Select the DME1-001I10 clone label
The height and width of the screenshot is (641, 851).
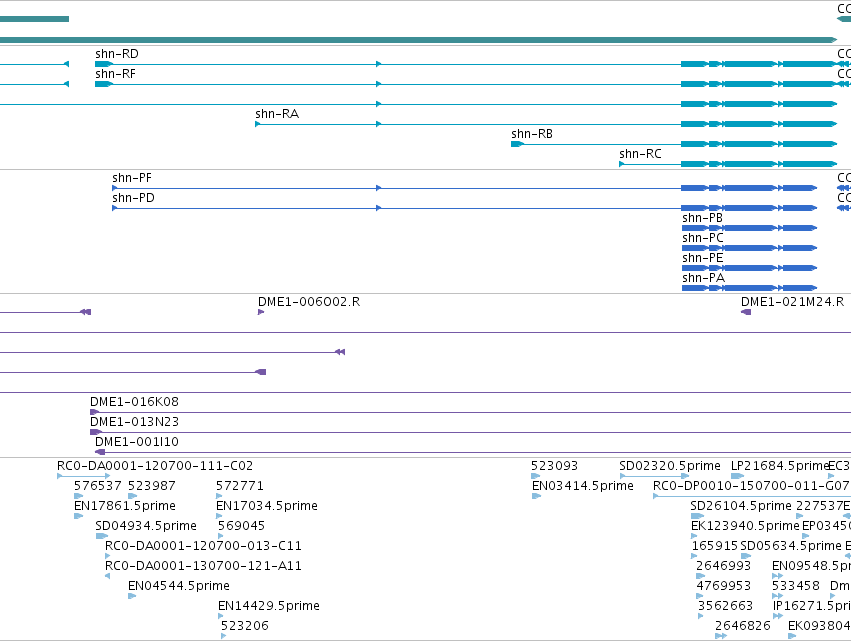pos(137,442)
